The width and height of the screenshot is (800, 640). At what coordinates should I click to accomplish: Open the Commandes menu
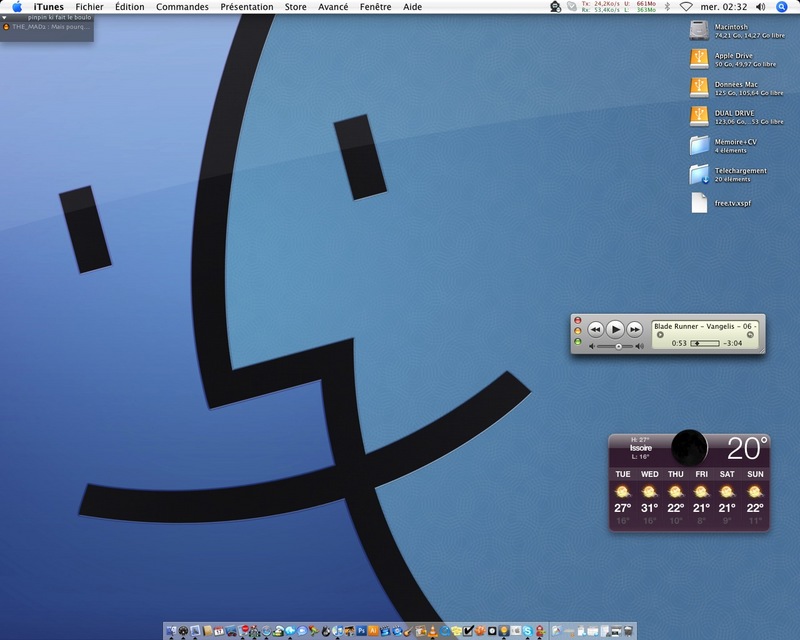click(x=182, y=7)
